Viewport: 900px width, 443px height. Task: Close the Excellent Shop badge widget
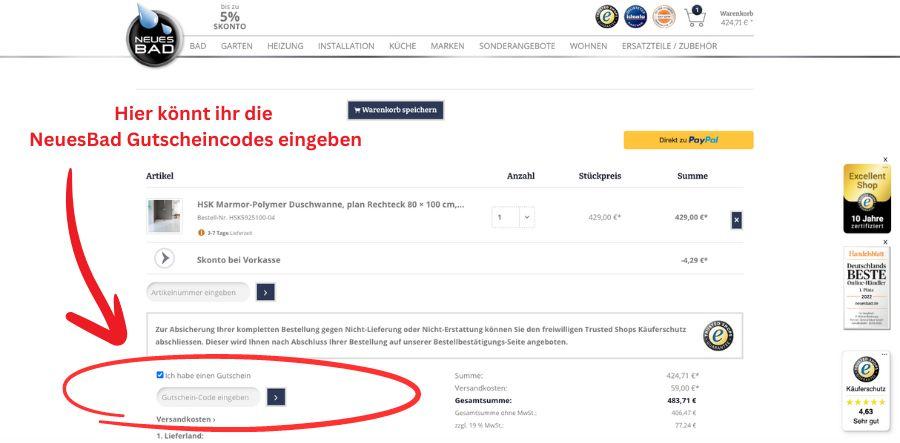coord(884,159)
